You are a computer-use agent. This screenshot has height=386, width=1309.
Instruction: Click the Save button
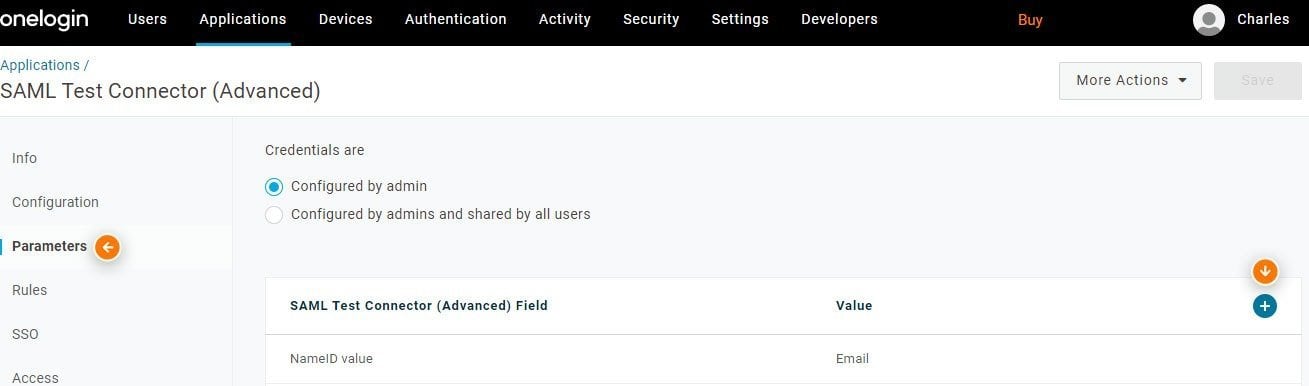pyautogui.click(x=1257, y=80)
